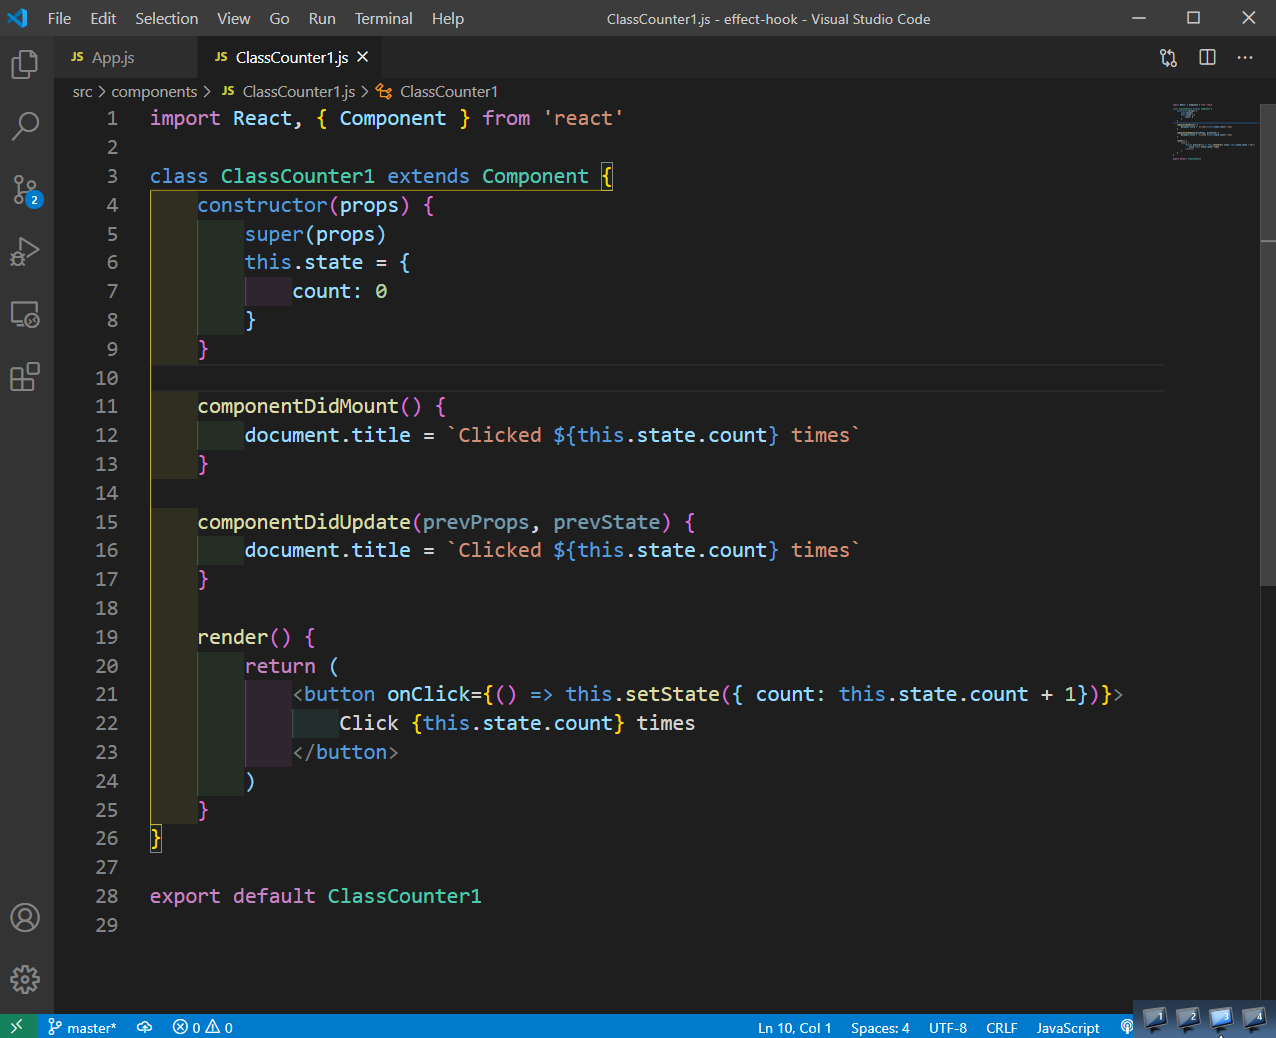Click line number 15 in the gutter
This screenshot has height=1038, width=1276.
106,522
